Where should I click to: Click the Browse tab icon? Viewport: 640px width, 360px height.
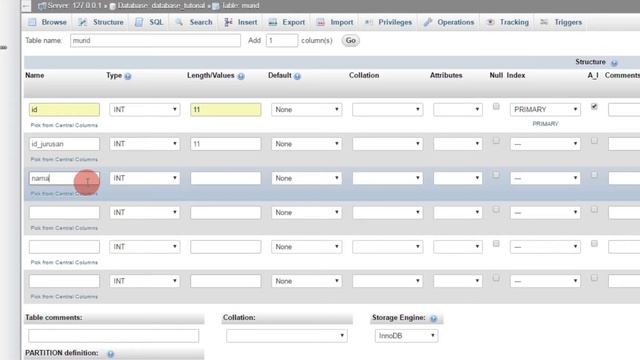(32, 22)
